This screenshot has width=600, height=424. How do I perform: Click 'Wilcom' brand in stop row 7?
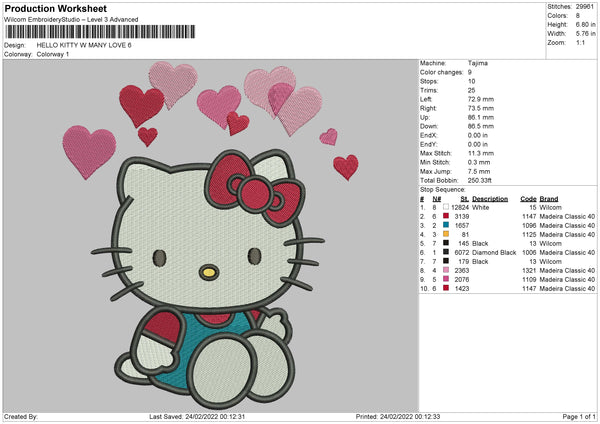[x=551, y=262]
